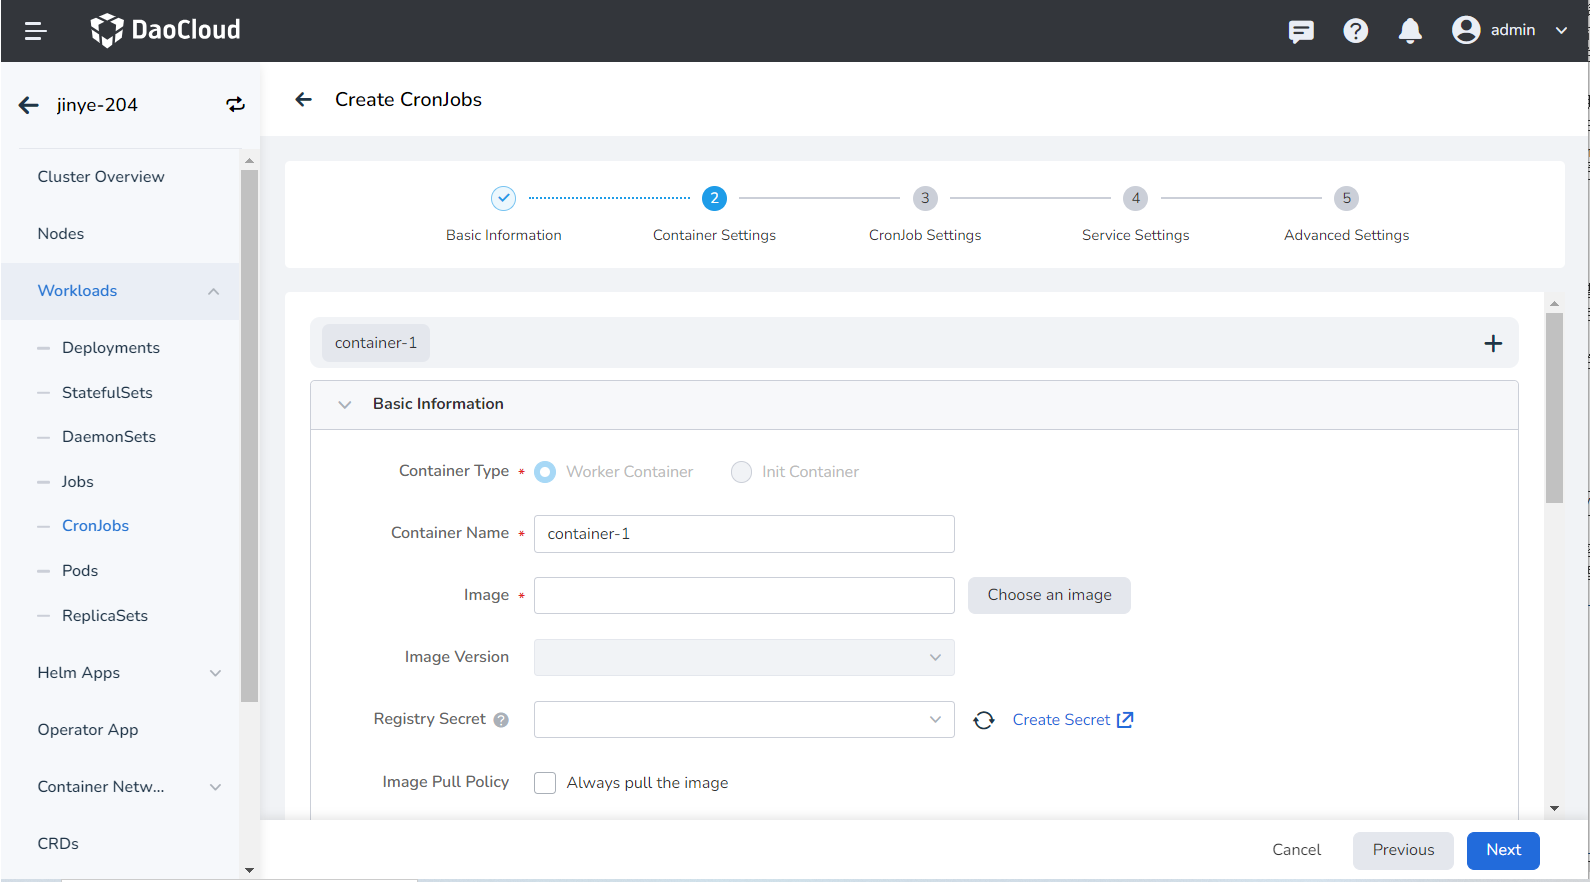Open the messages chat icon

pyautogui.click(x=1301, y=31)
